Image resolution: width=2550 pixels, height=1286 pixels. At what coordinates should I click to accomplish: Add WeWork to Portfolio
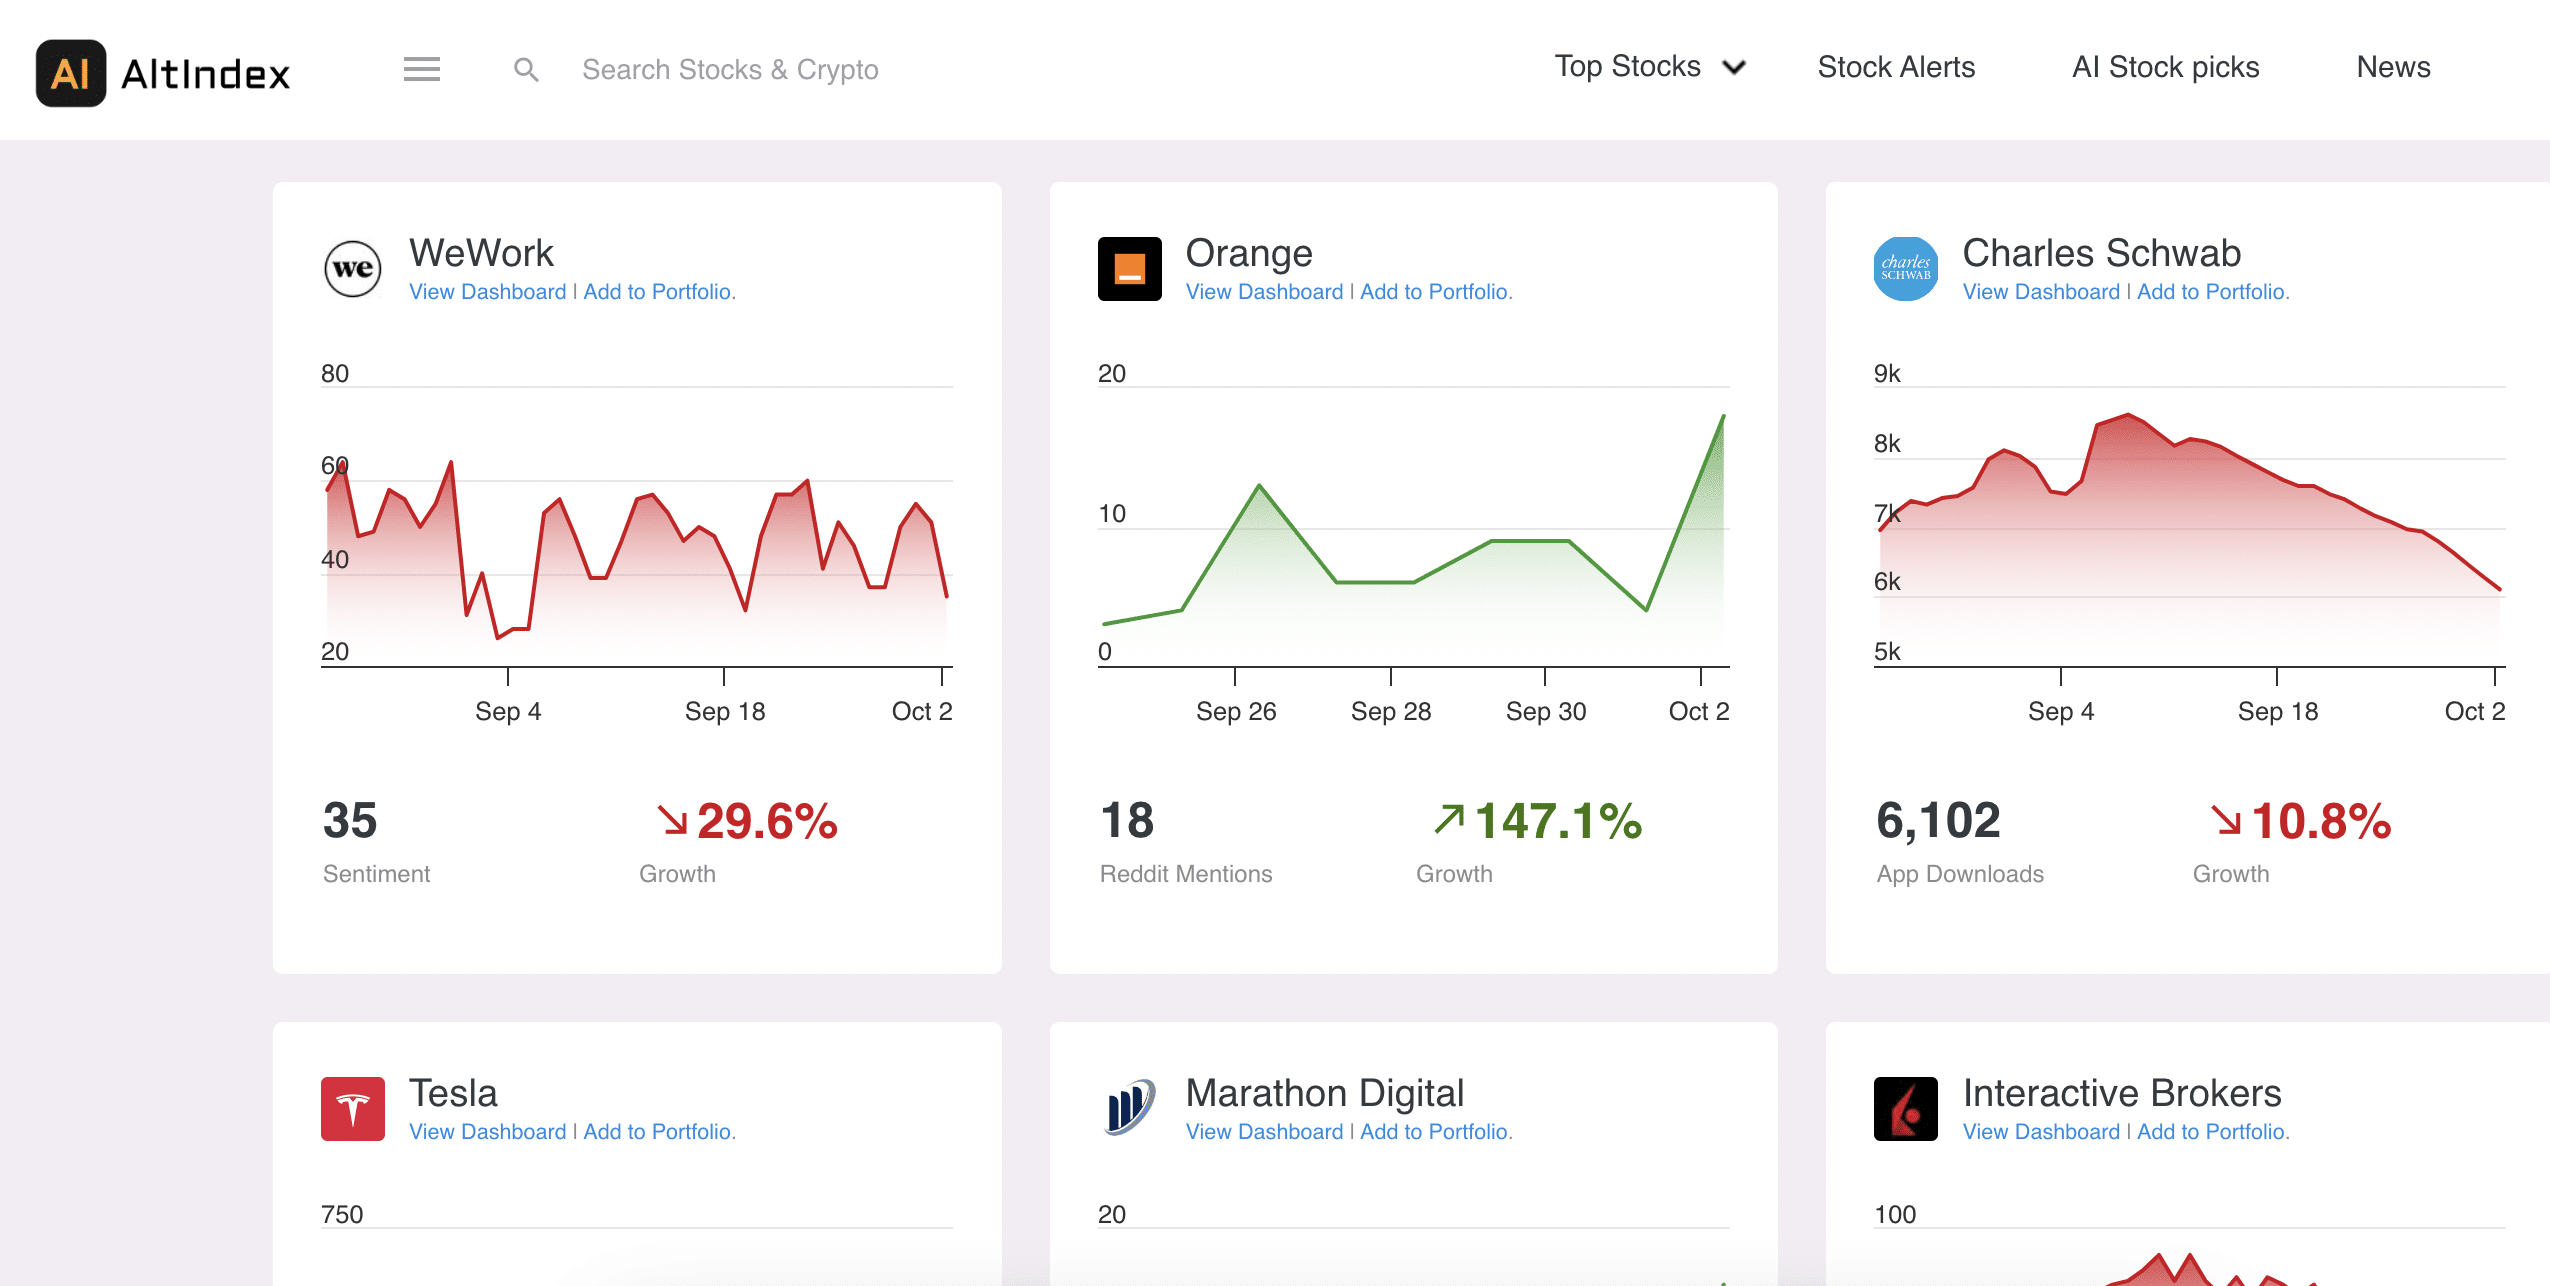tap(659, 292)
